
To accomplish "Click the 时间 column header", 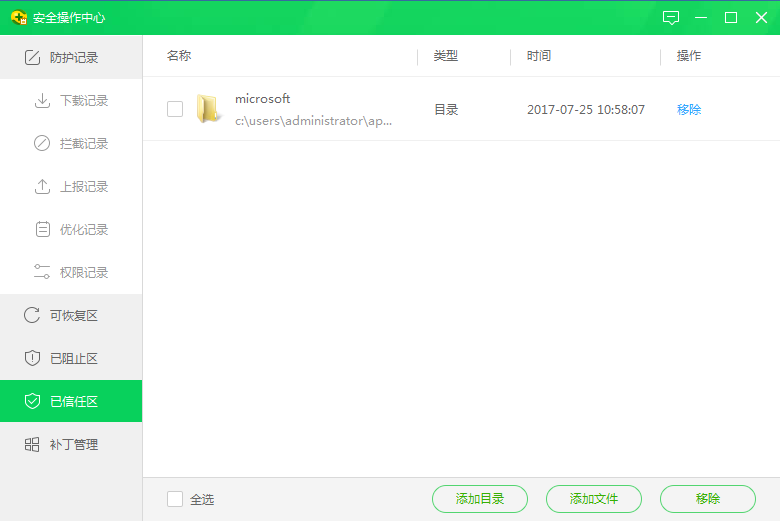I will point(539,56).
